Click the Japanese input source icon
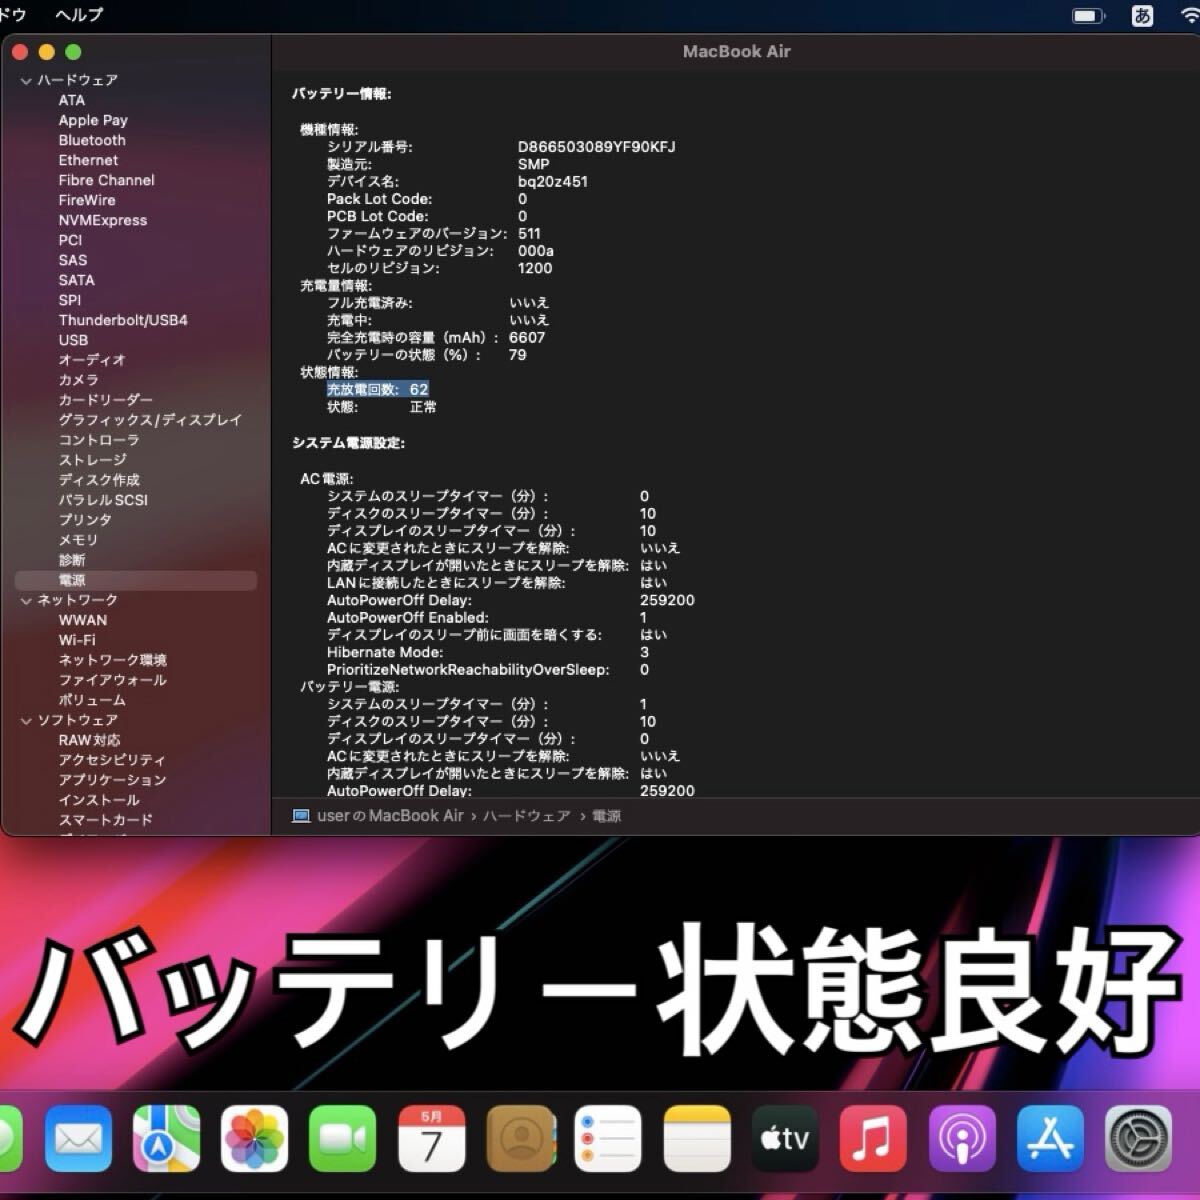 point(1142,15)
